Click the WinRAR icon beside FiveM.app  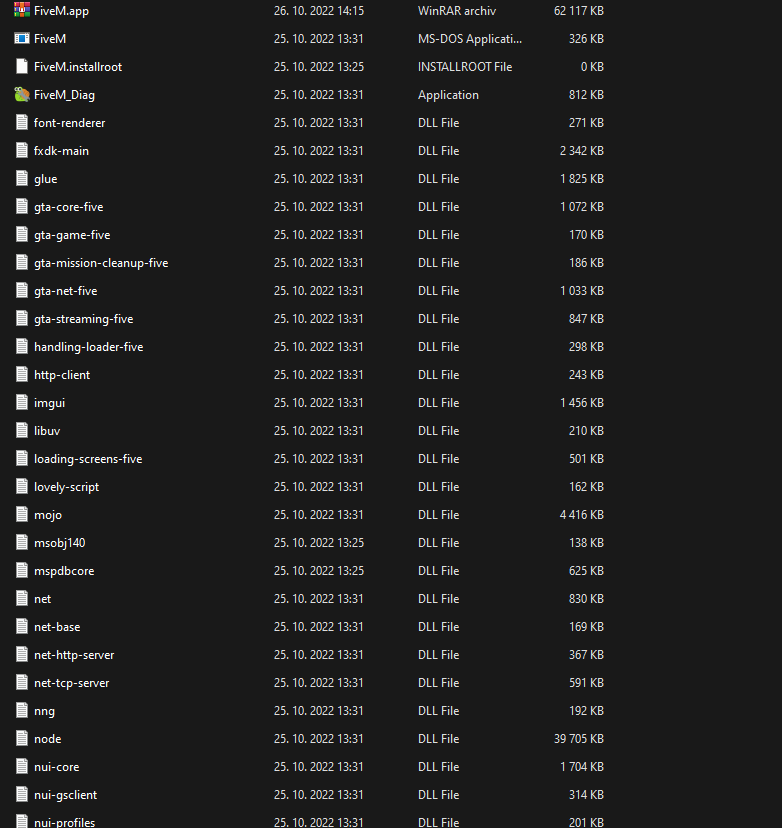point(22,10)
